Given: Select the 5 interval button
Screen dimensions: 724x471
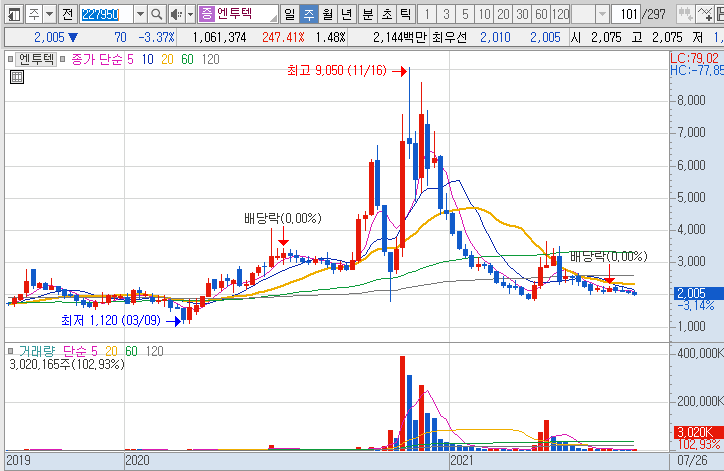Looking at the screenshot, I should pyautogui.click(x=465, y=14).
